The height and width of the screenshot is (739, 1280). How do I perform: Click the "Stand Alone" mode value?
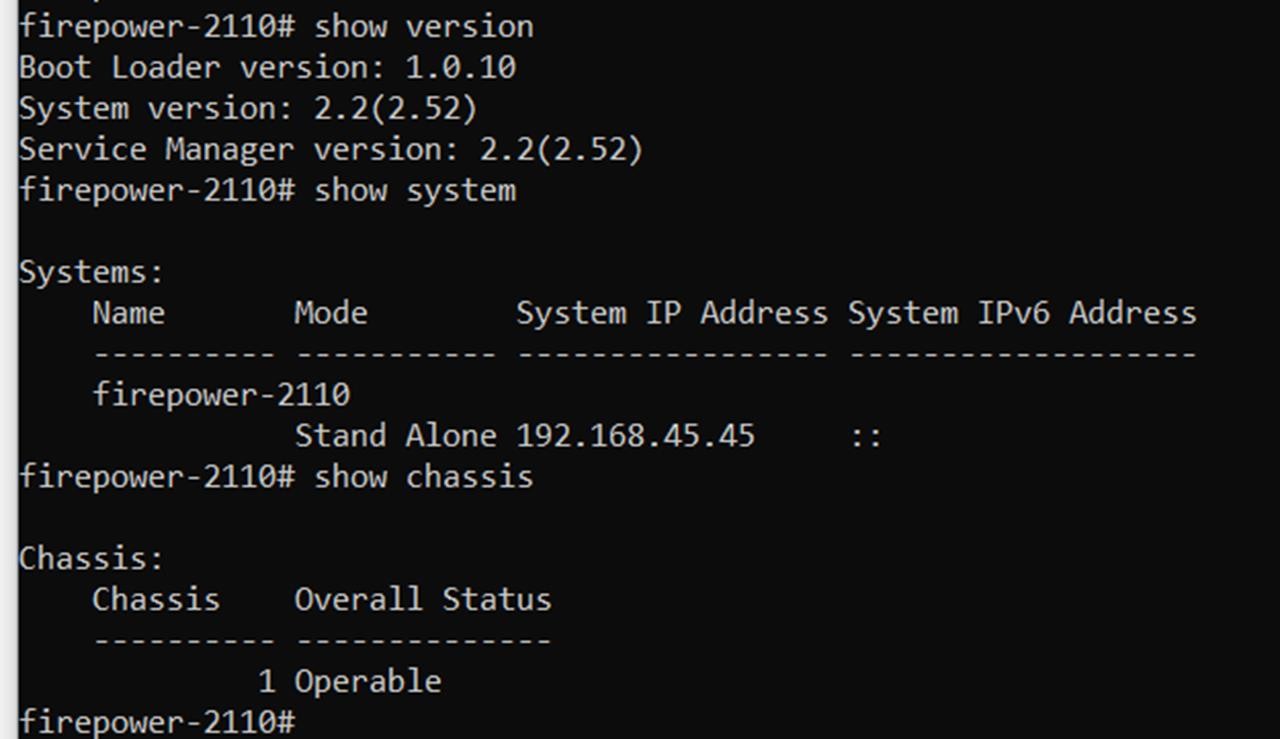tap(394, 436)
